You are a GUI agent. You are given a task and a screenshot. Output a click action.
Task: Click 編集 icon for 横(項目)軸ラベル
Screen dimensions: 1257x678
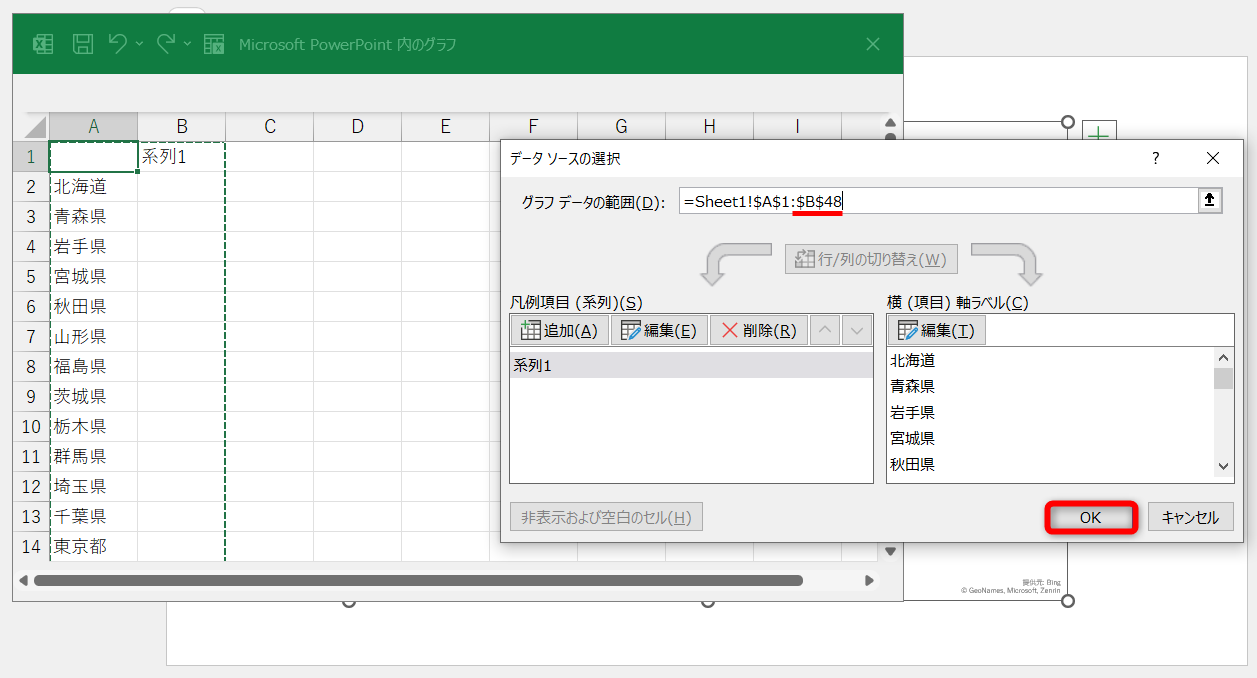tap(935, 330)
